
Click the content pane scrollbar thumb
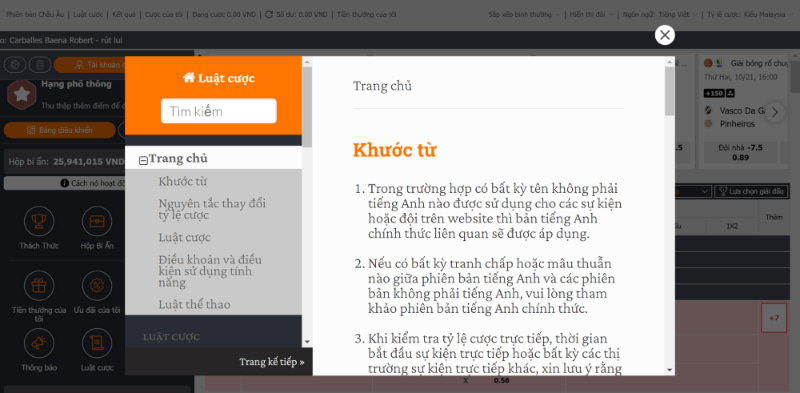669,91
